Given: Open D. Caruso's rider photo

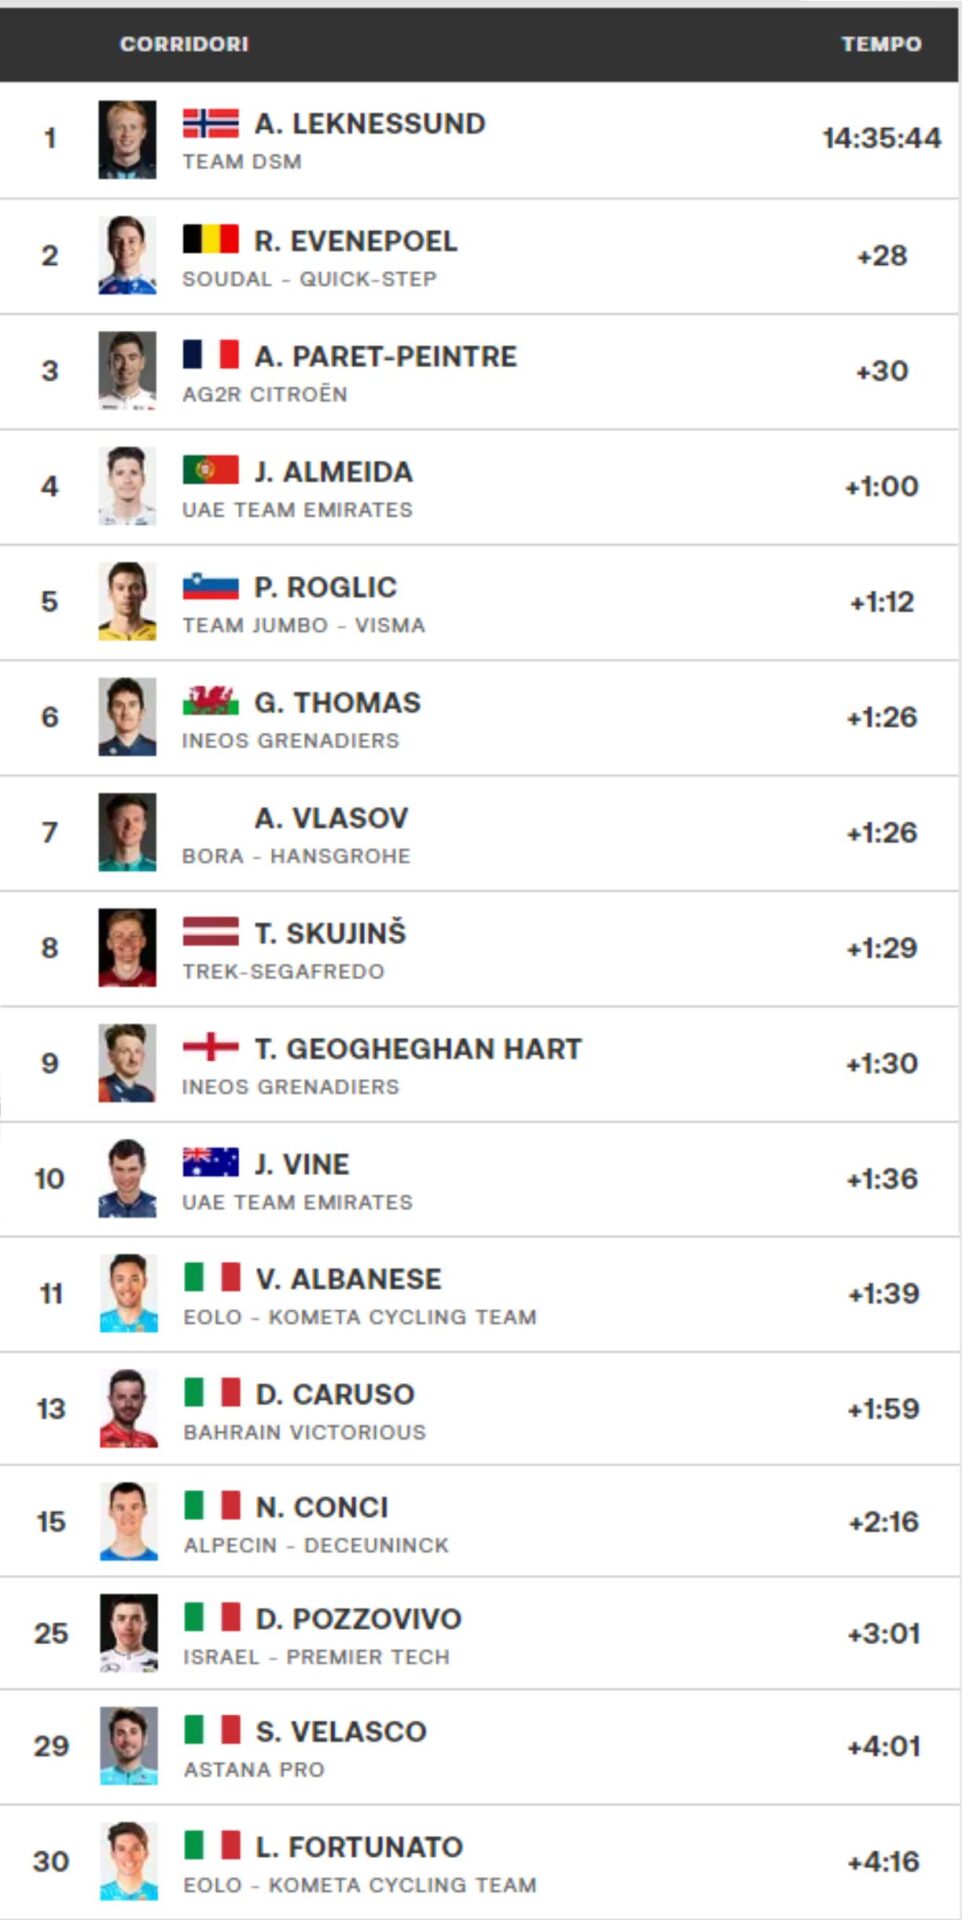Looking at the screenshot, I should 128,1408.
